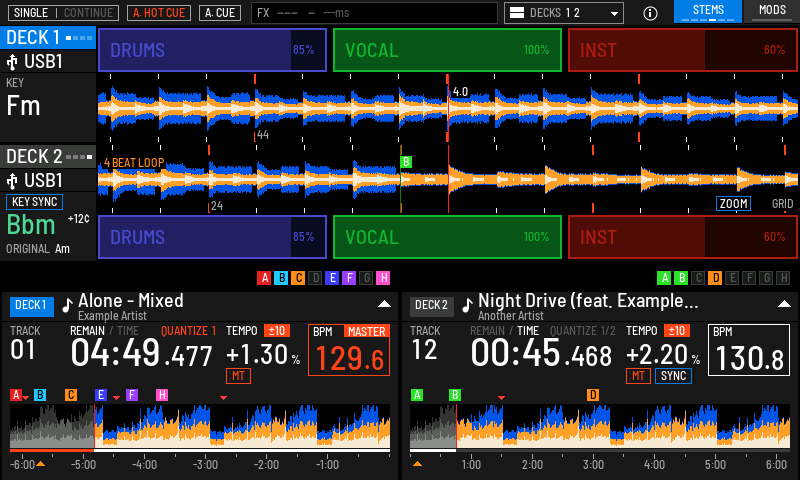Switch to the STEMS tab
The width and height of the screenshot is (800, 480).
point(708,11)
